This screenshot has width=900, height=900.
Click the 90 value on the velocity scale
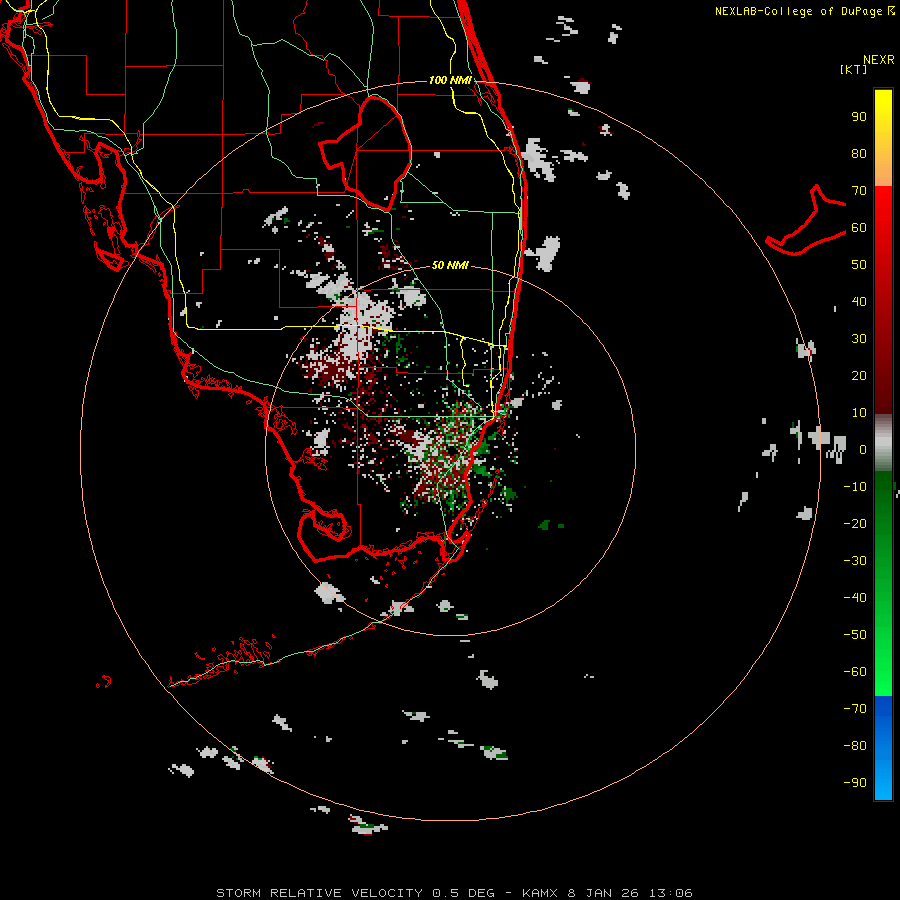[859, 117]
